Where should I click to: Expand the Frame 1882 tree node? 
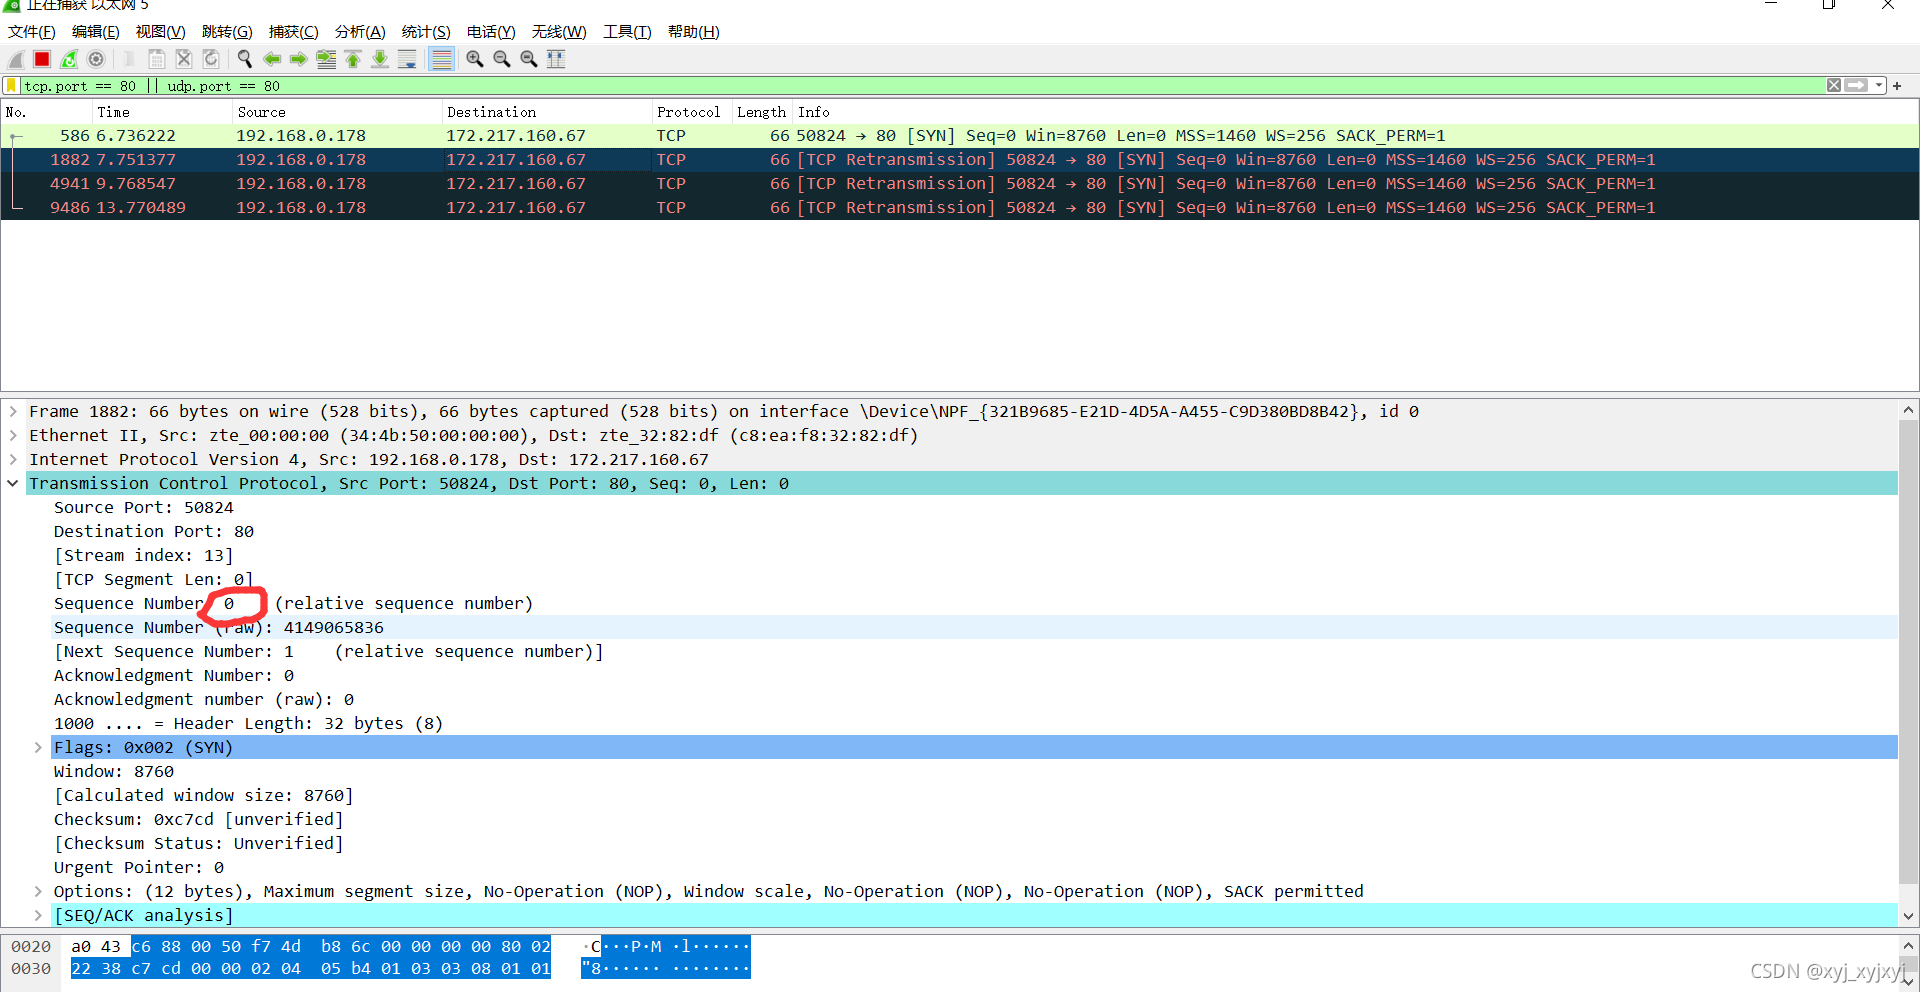click(x=13, y=412)
